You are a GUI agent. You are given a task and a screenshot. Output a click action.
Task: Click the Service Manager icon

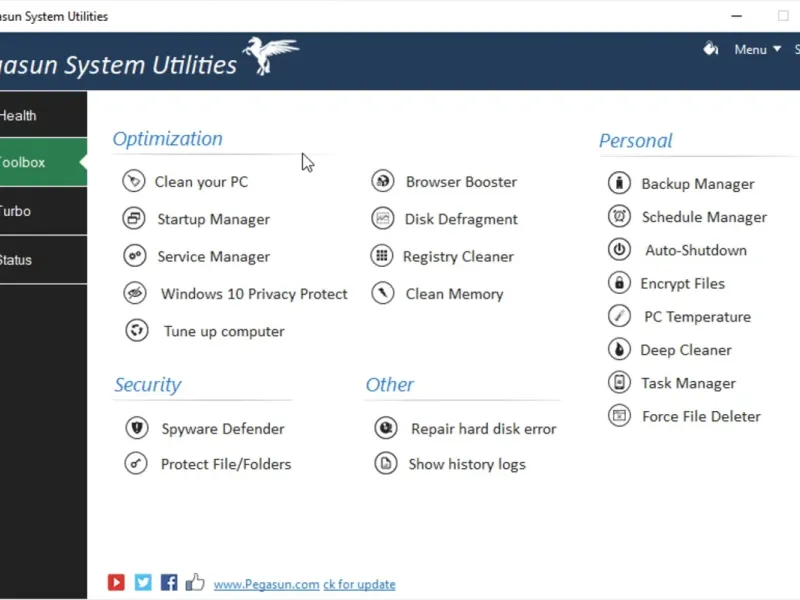pos(135,256)
